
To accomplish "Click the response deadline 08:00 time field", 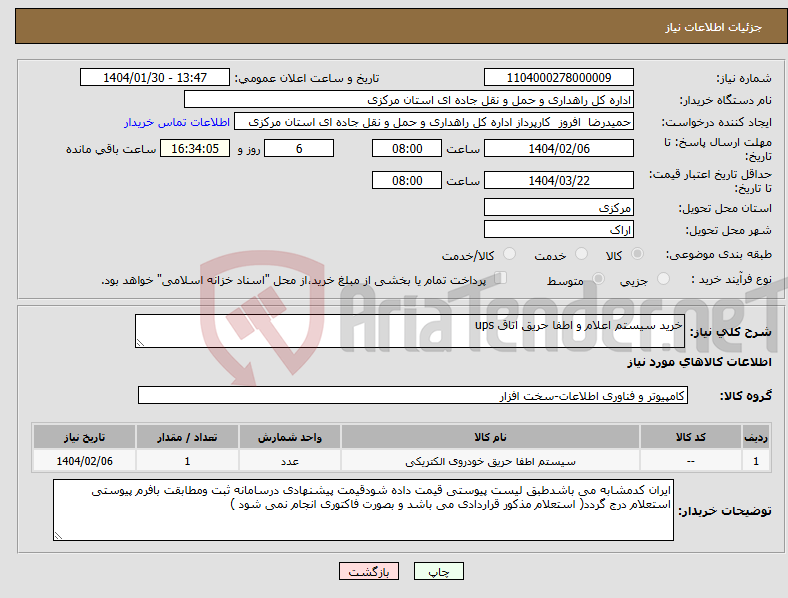I will point(407,148).
